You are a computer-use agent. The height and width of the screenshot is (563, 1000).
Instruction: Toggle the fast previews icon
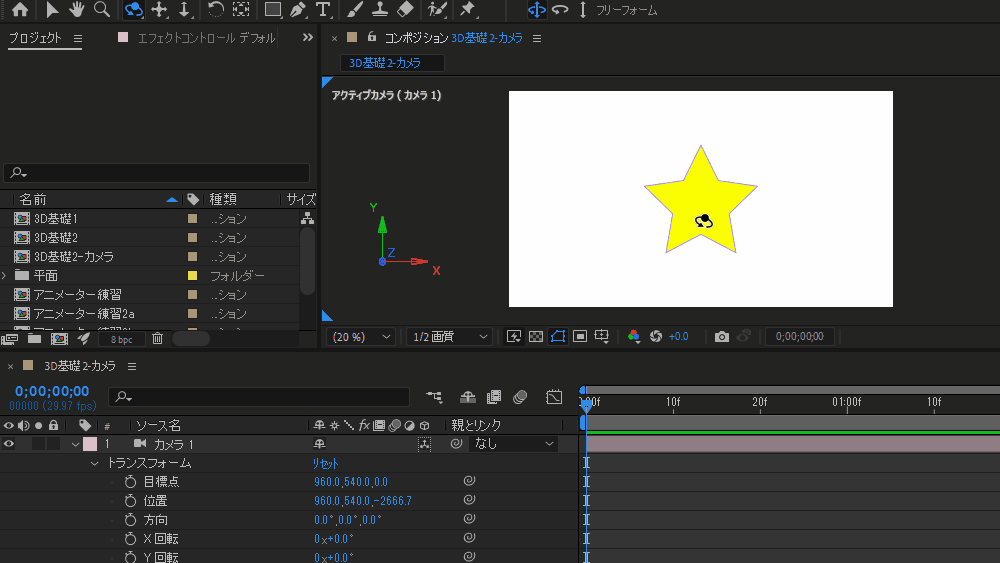pos(513,337)
